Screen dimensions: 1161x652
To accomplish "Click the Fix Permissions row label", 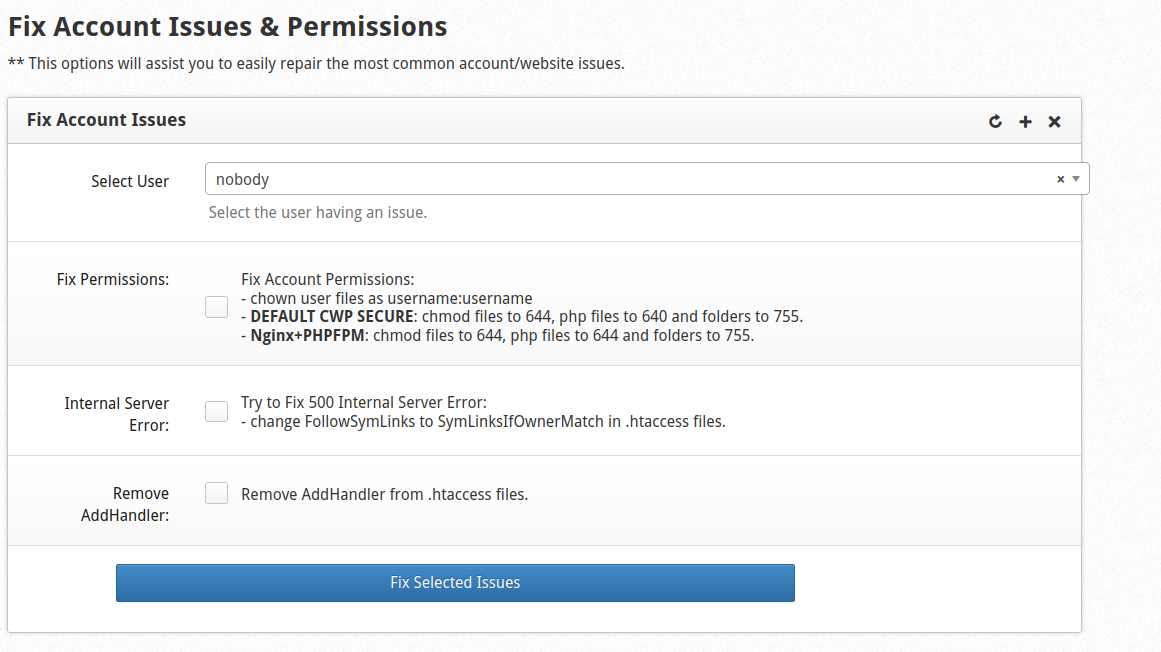I will (x=113, y=279).
